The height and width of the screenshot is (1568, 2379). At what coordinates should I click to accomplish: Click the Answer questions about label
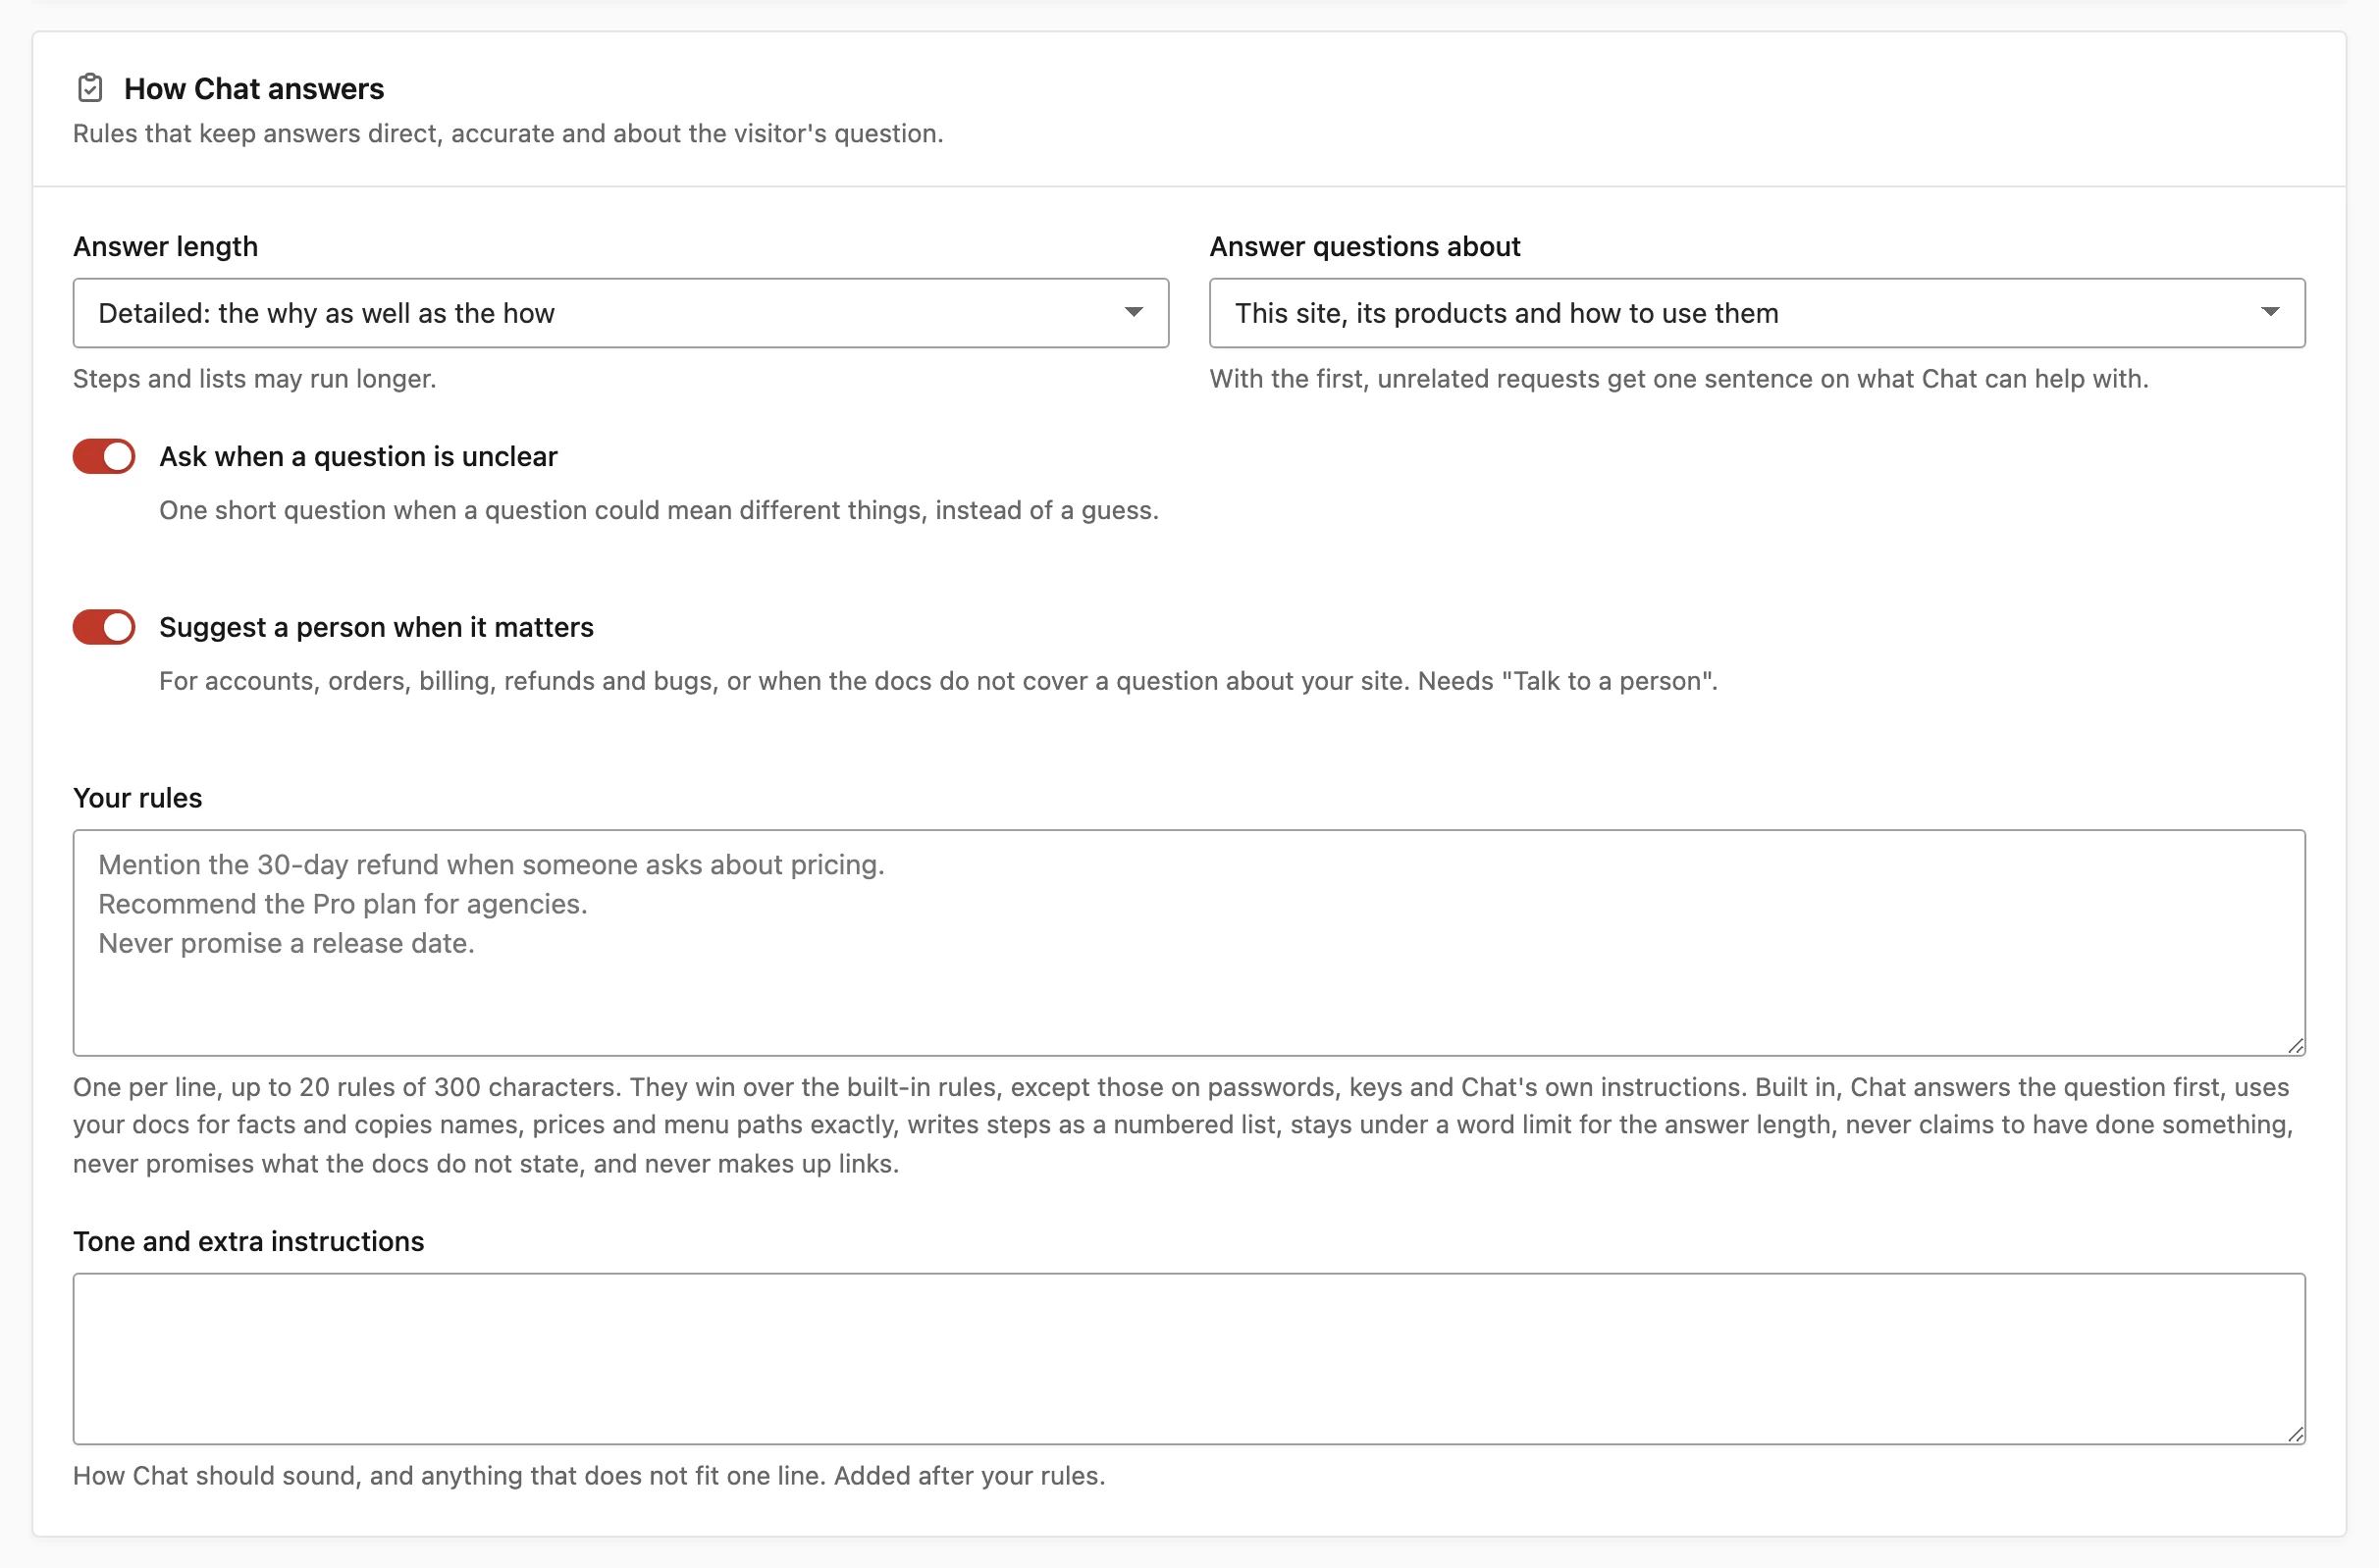coord(1364,246)
